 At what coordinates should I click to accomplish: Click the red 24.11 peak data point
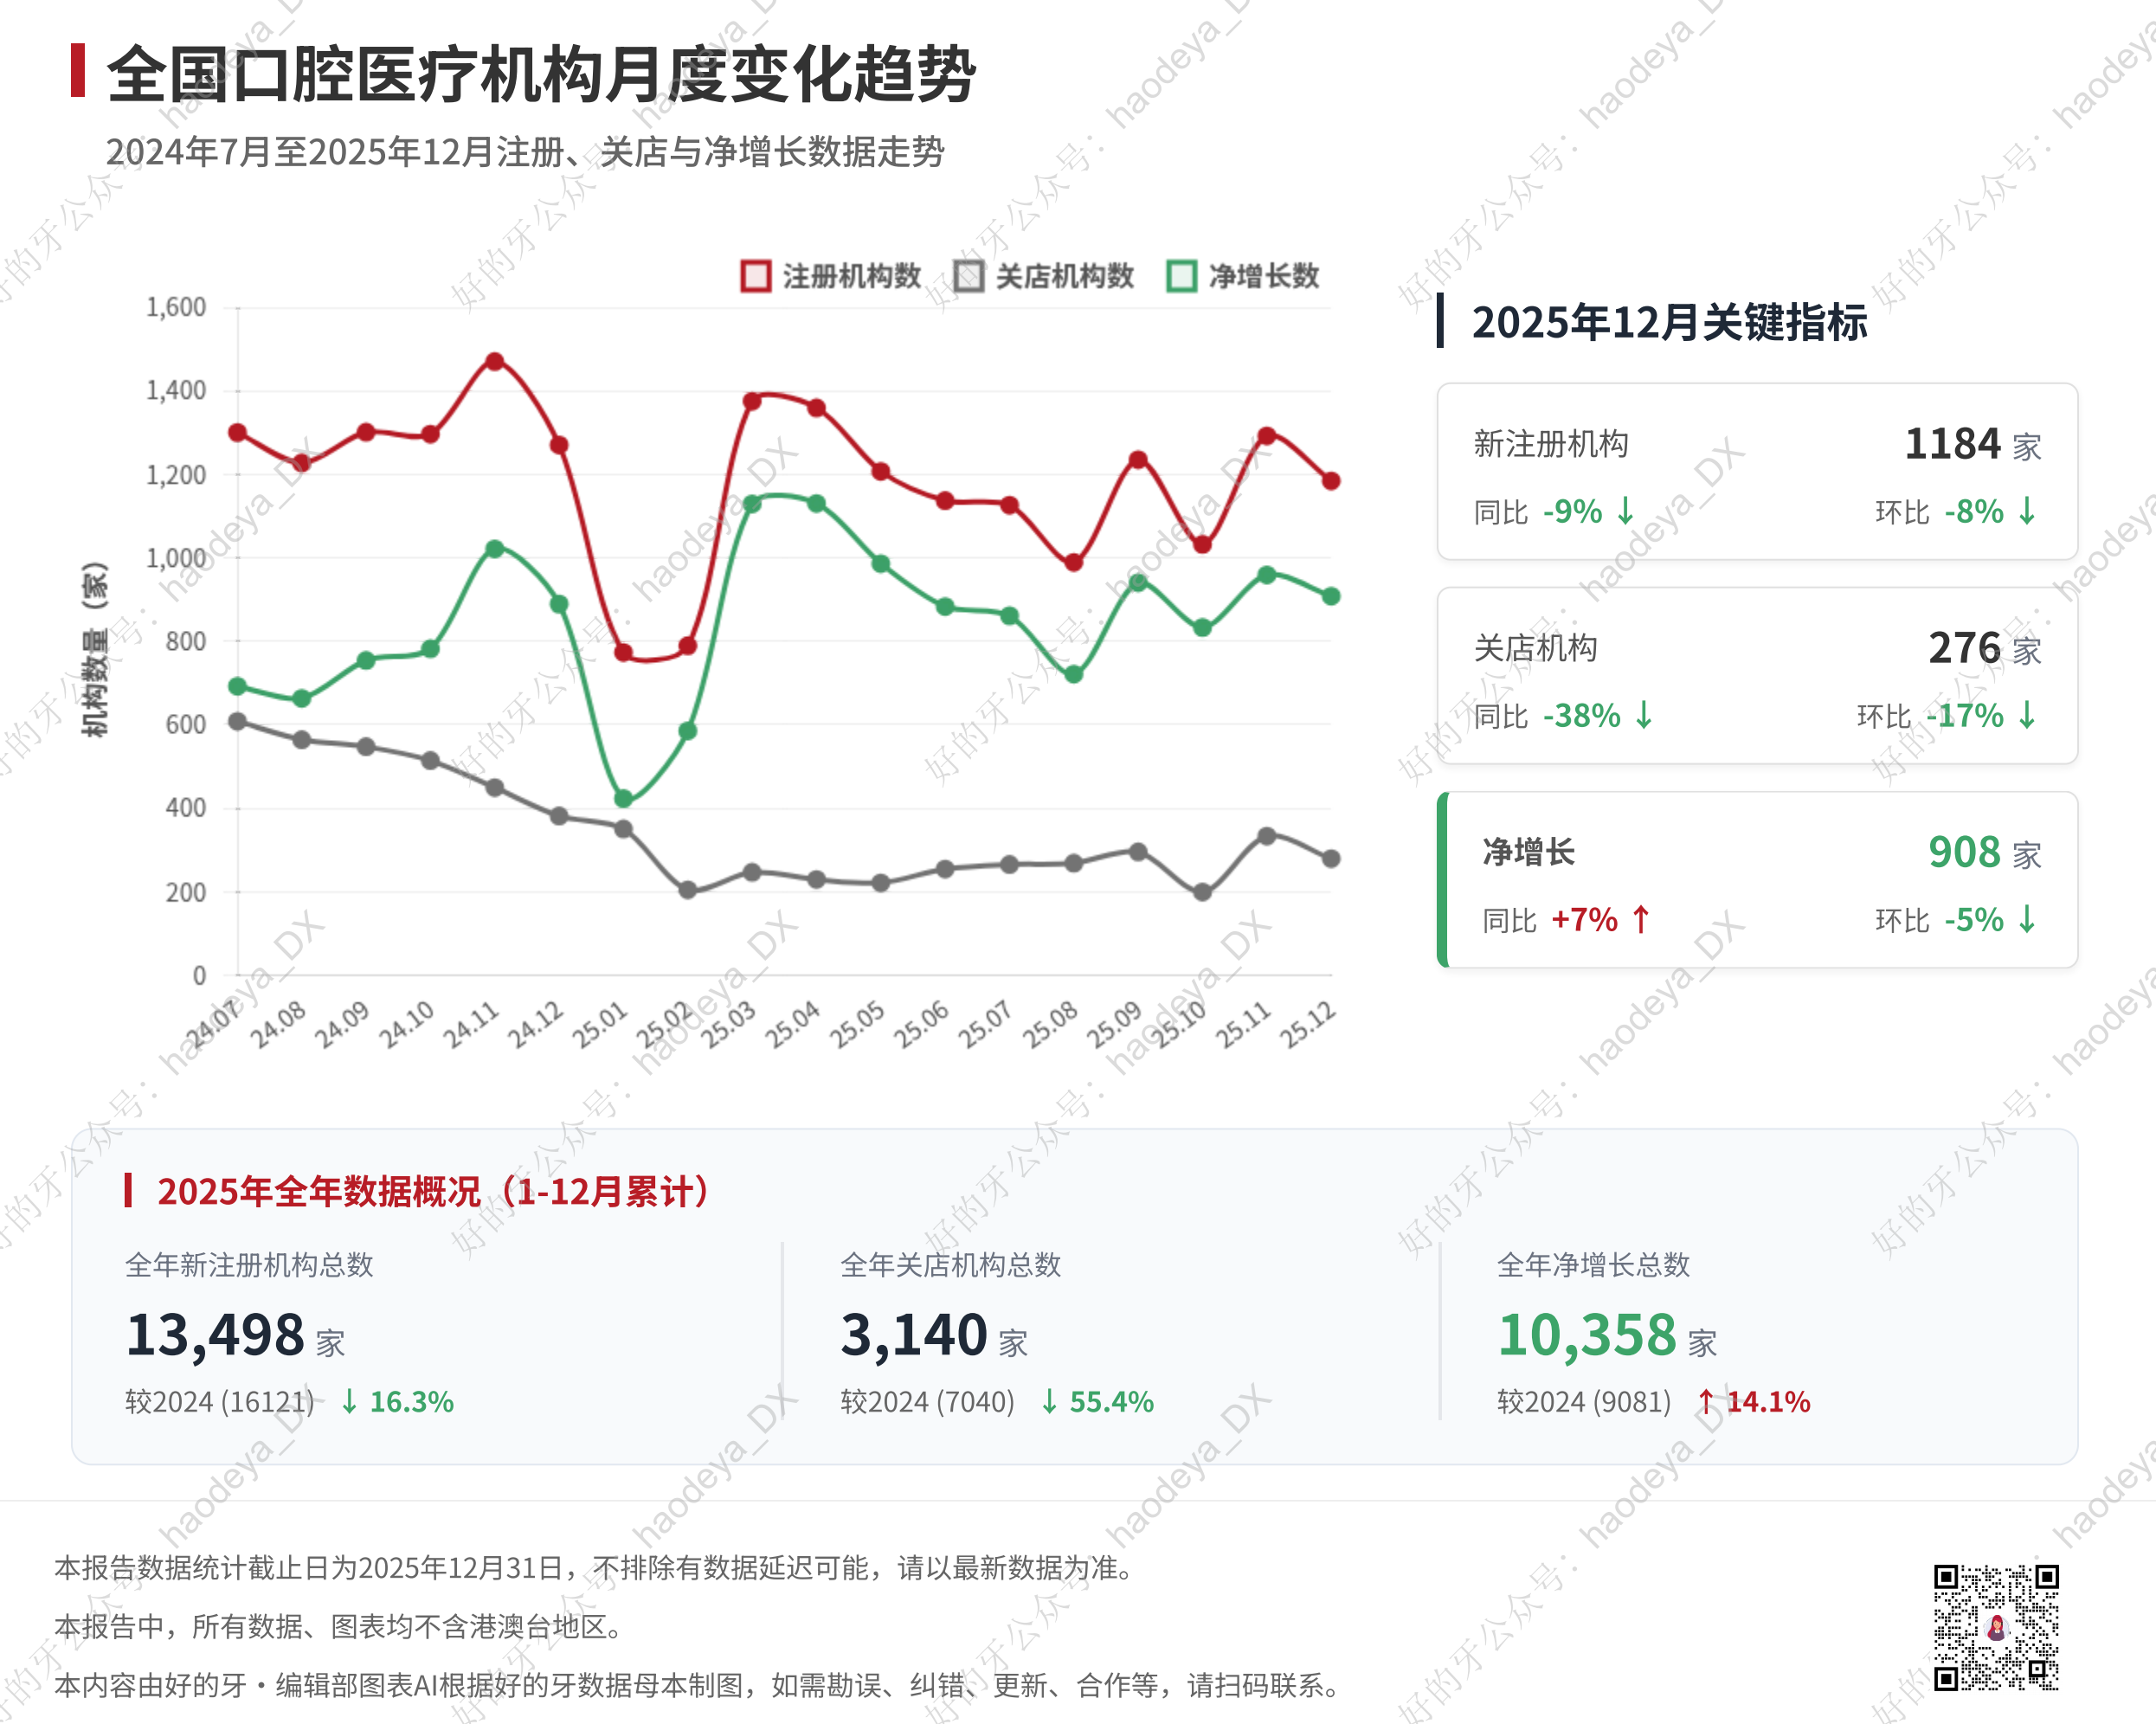[x=495, y=361]
